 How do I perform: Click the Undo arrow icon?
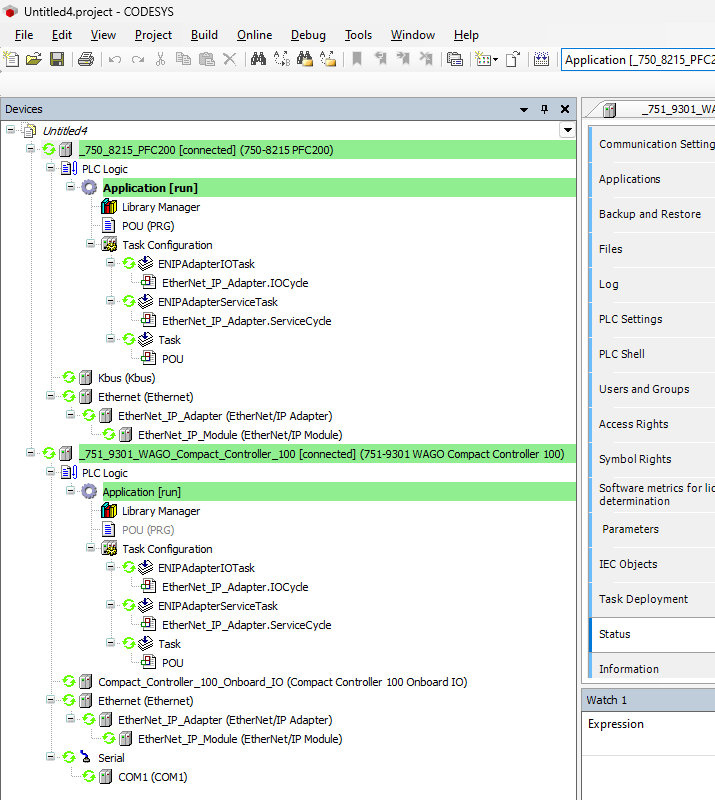[115, 60]
